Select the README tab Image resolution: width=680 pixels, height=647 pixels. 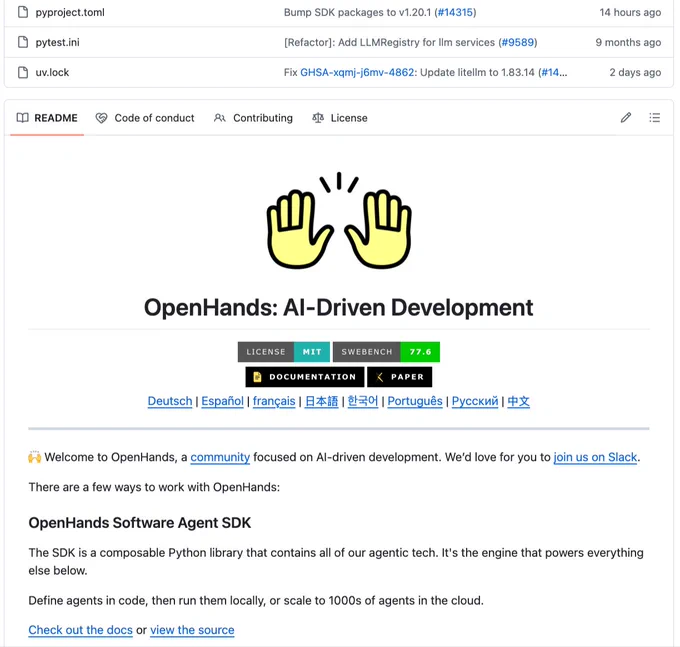47,118
